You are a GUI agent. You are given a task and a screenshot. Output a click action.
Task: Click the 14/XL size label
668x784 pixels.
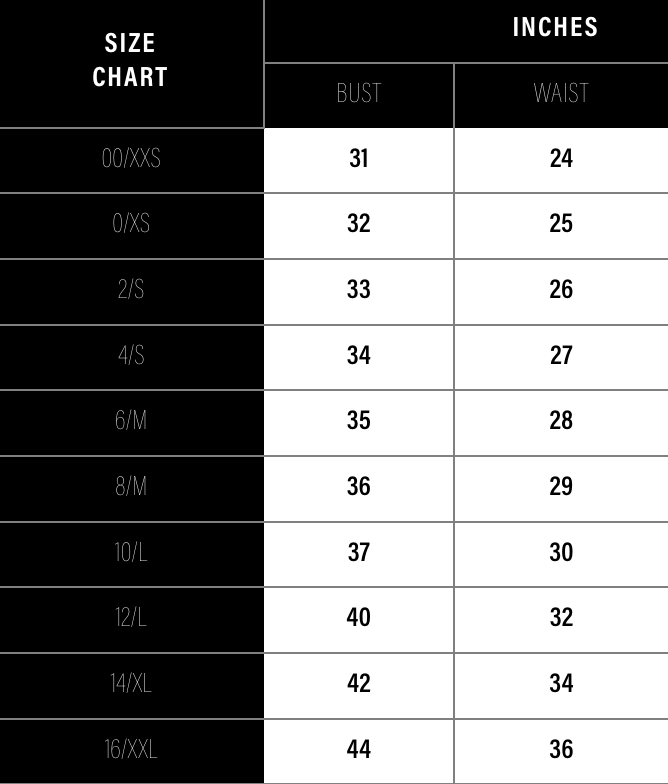pyautogui.click(x=131, y=683)
